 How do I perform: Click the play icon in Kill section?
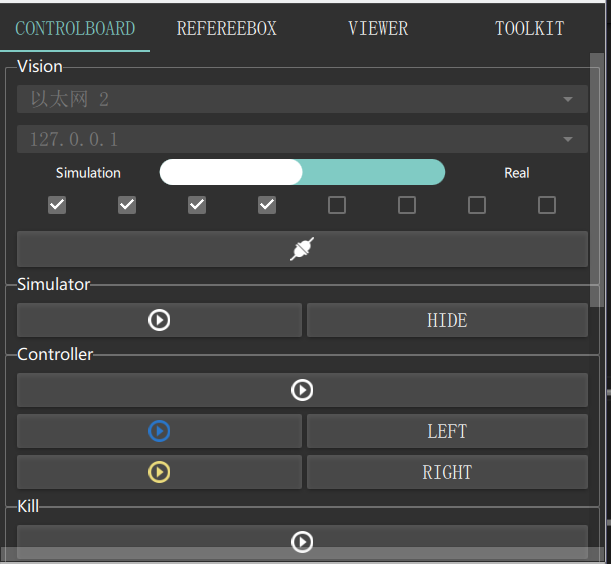click(x=302, y=541)
